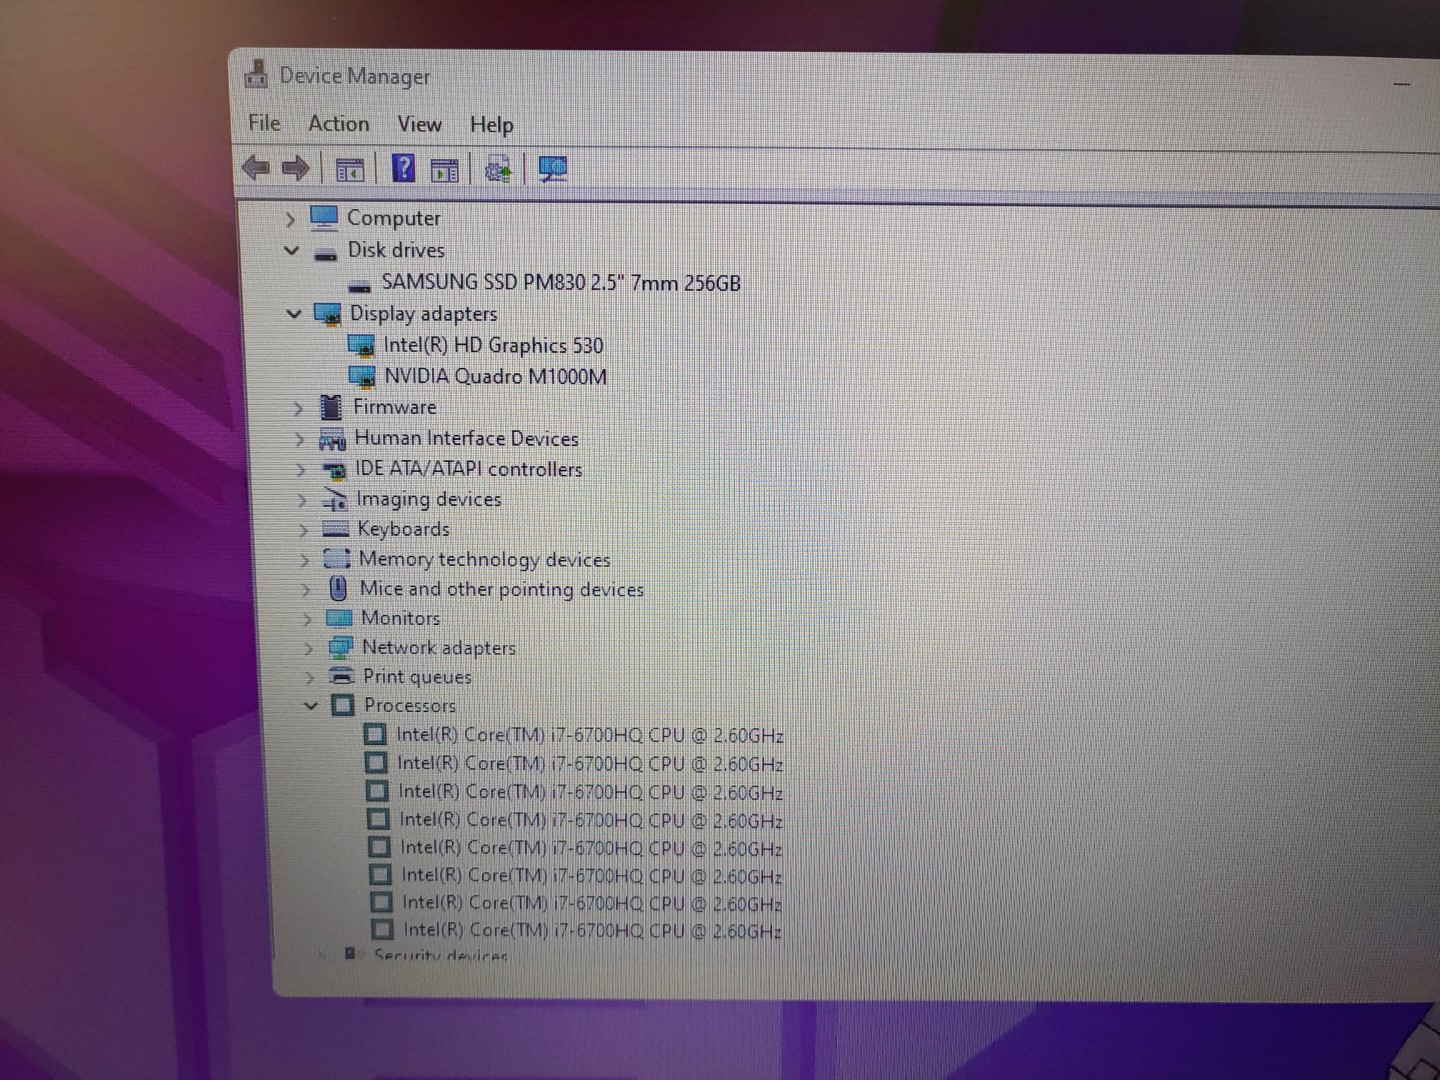Click the Imaging devices icon

[x=334, y=499]
